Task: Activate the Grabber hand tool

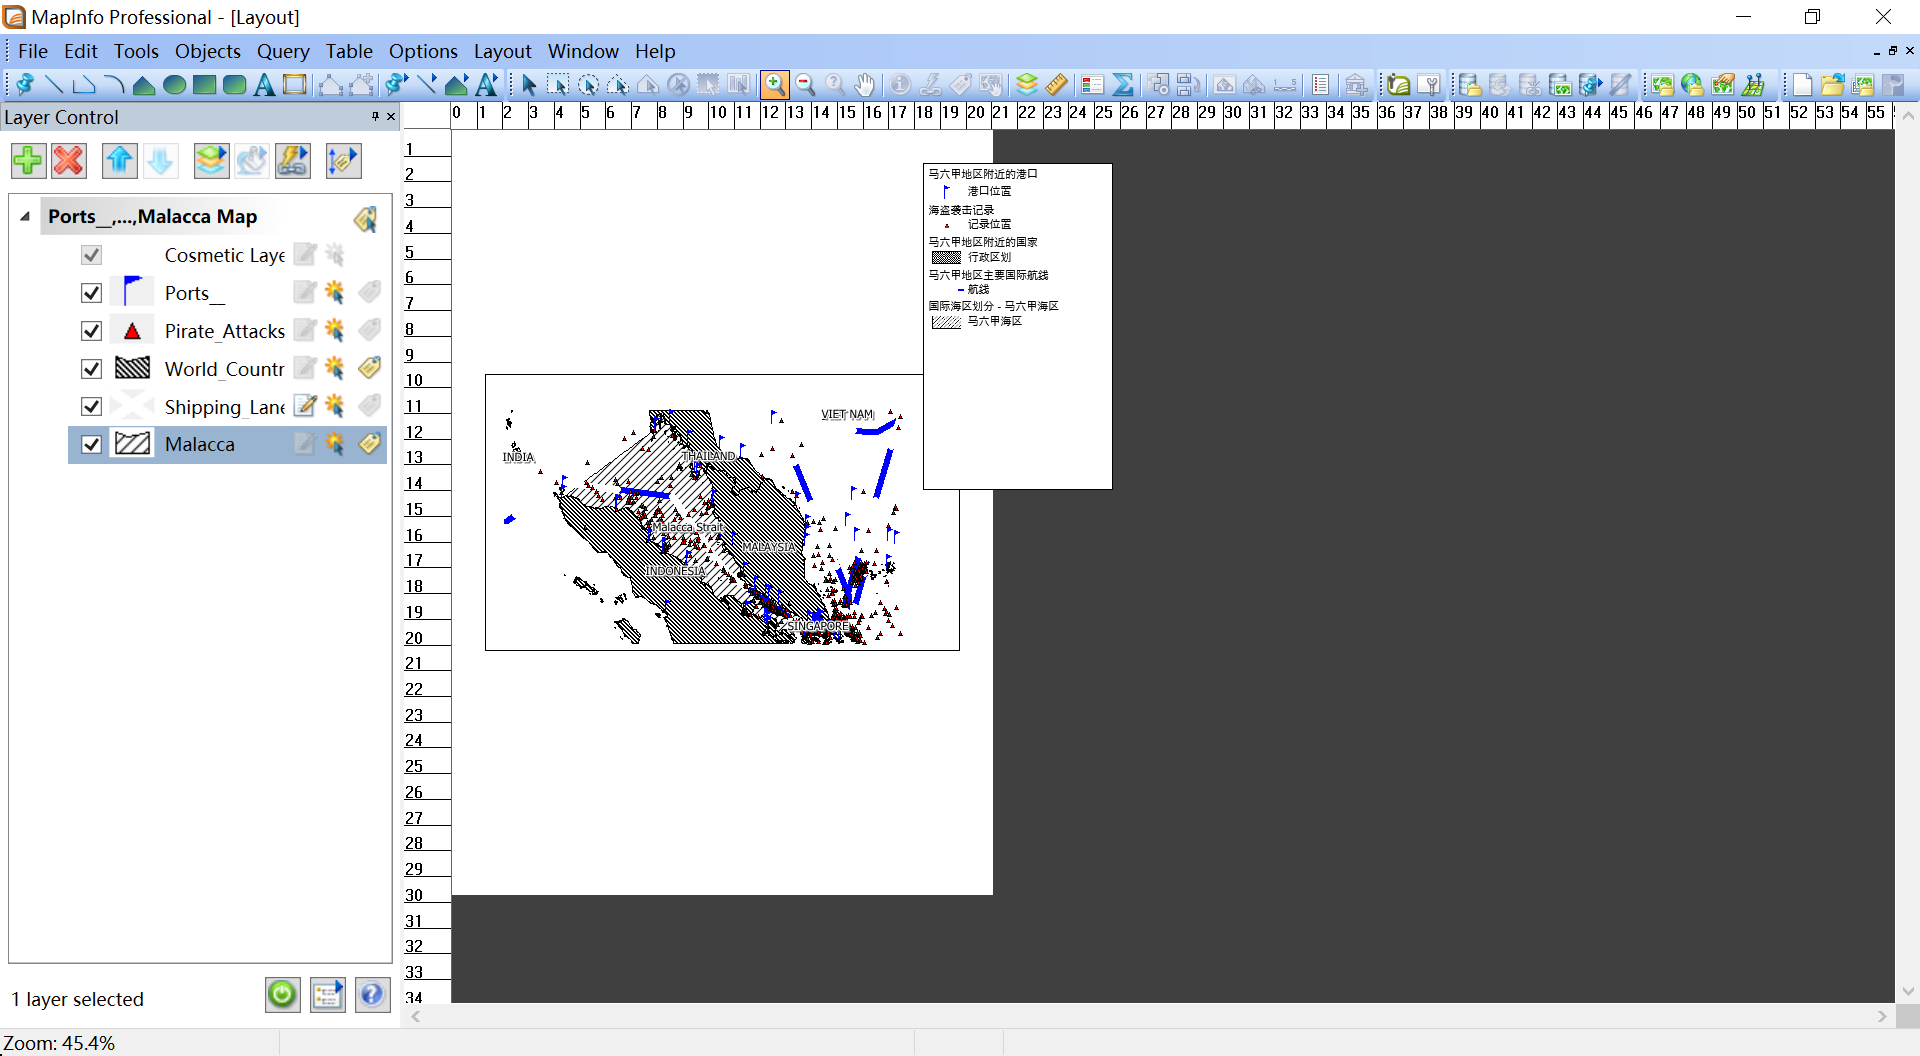Action: 865,85
